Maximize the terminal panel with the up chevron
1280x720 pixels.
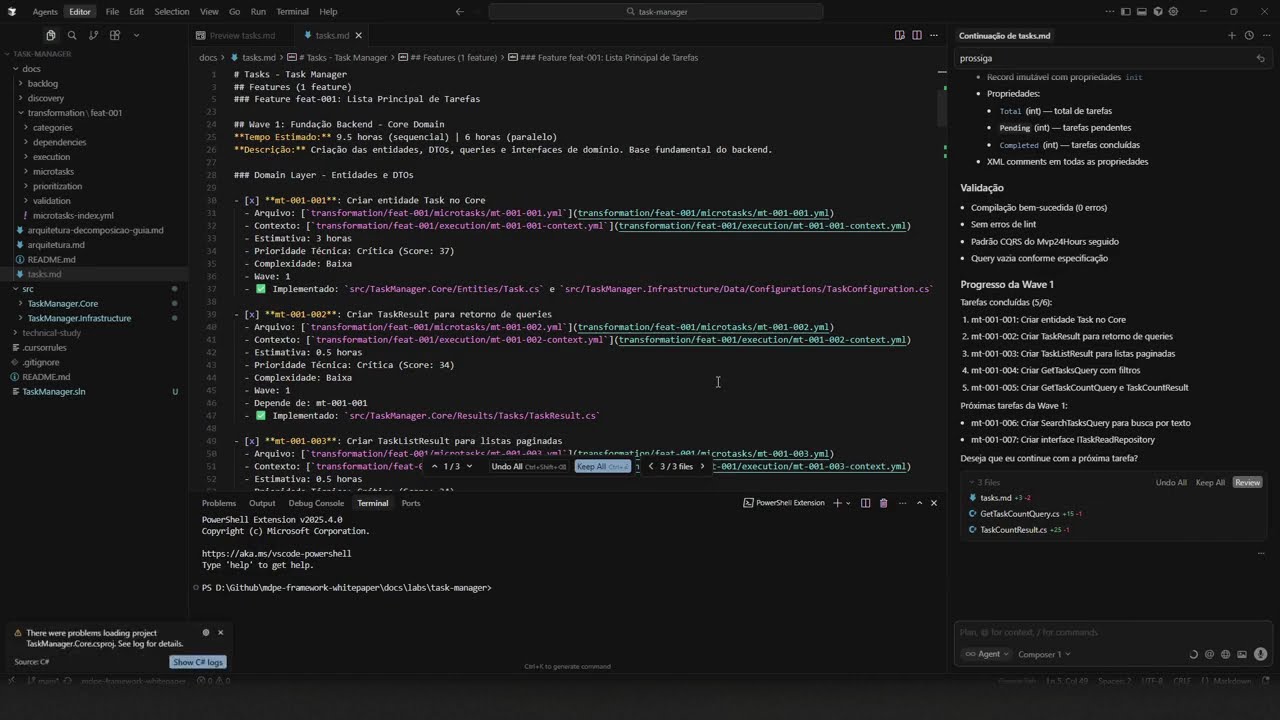coord(919,503)
